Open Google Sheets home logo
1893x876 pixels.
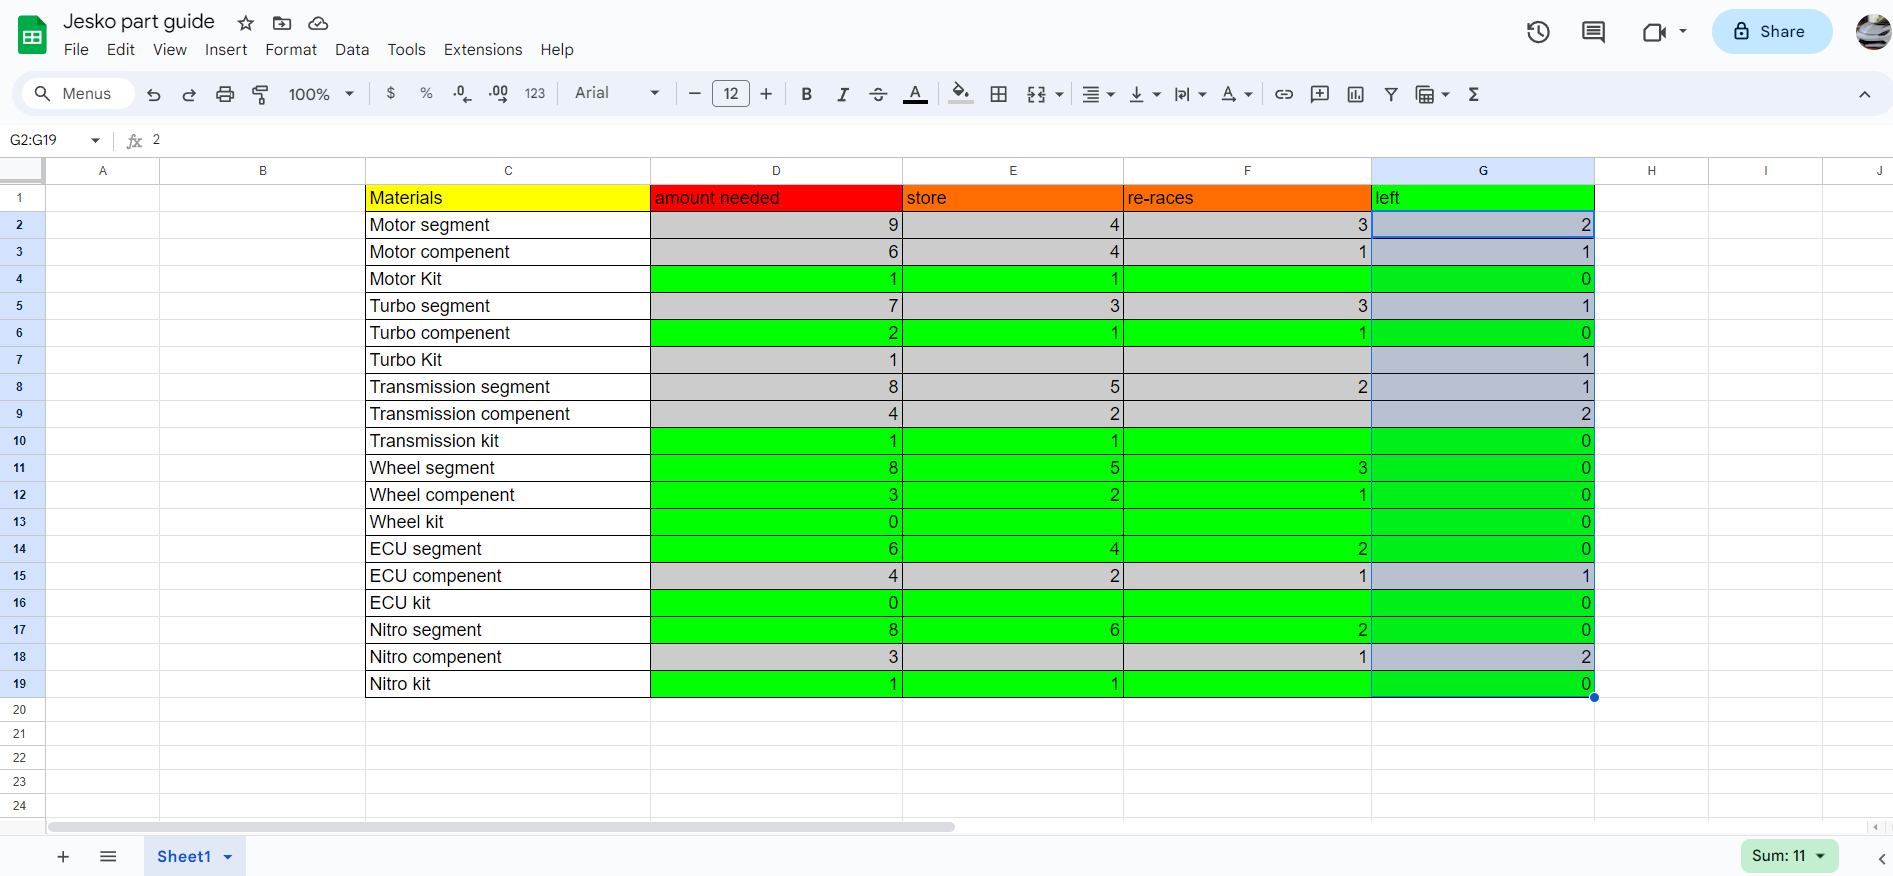pyautogui.click(x=33, y=35)
